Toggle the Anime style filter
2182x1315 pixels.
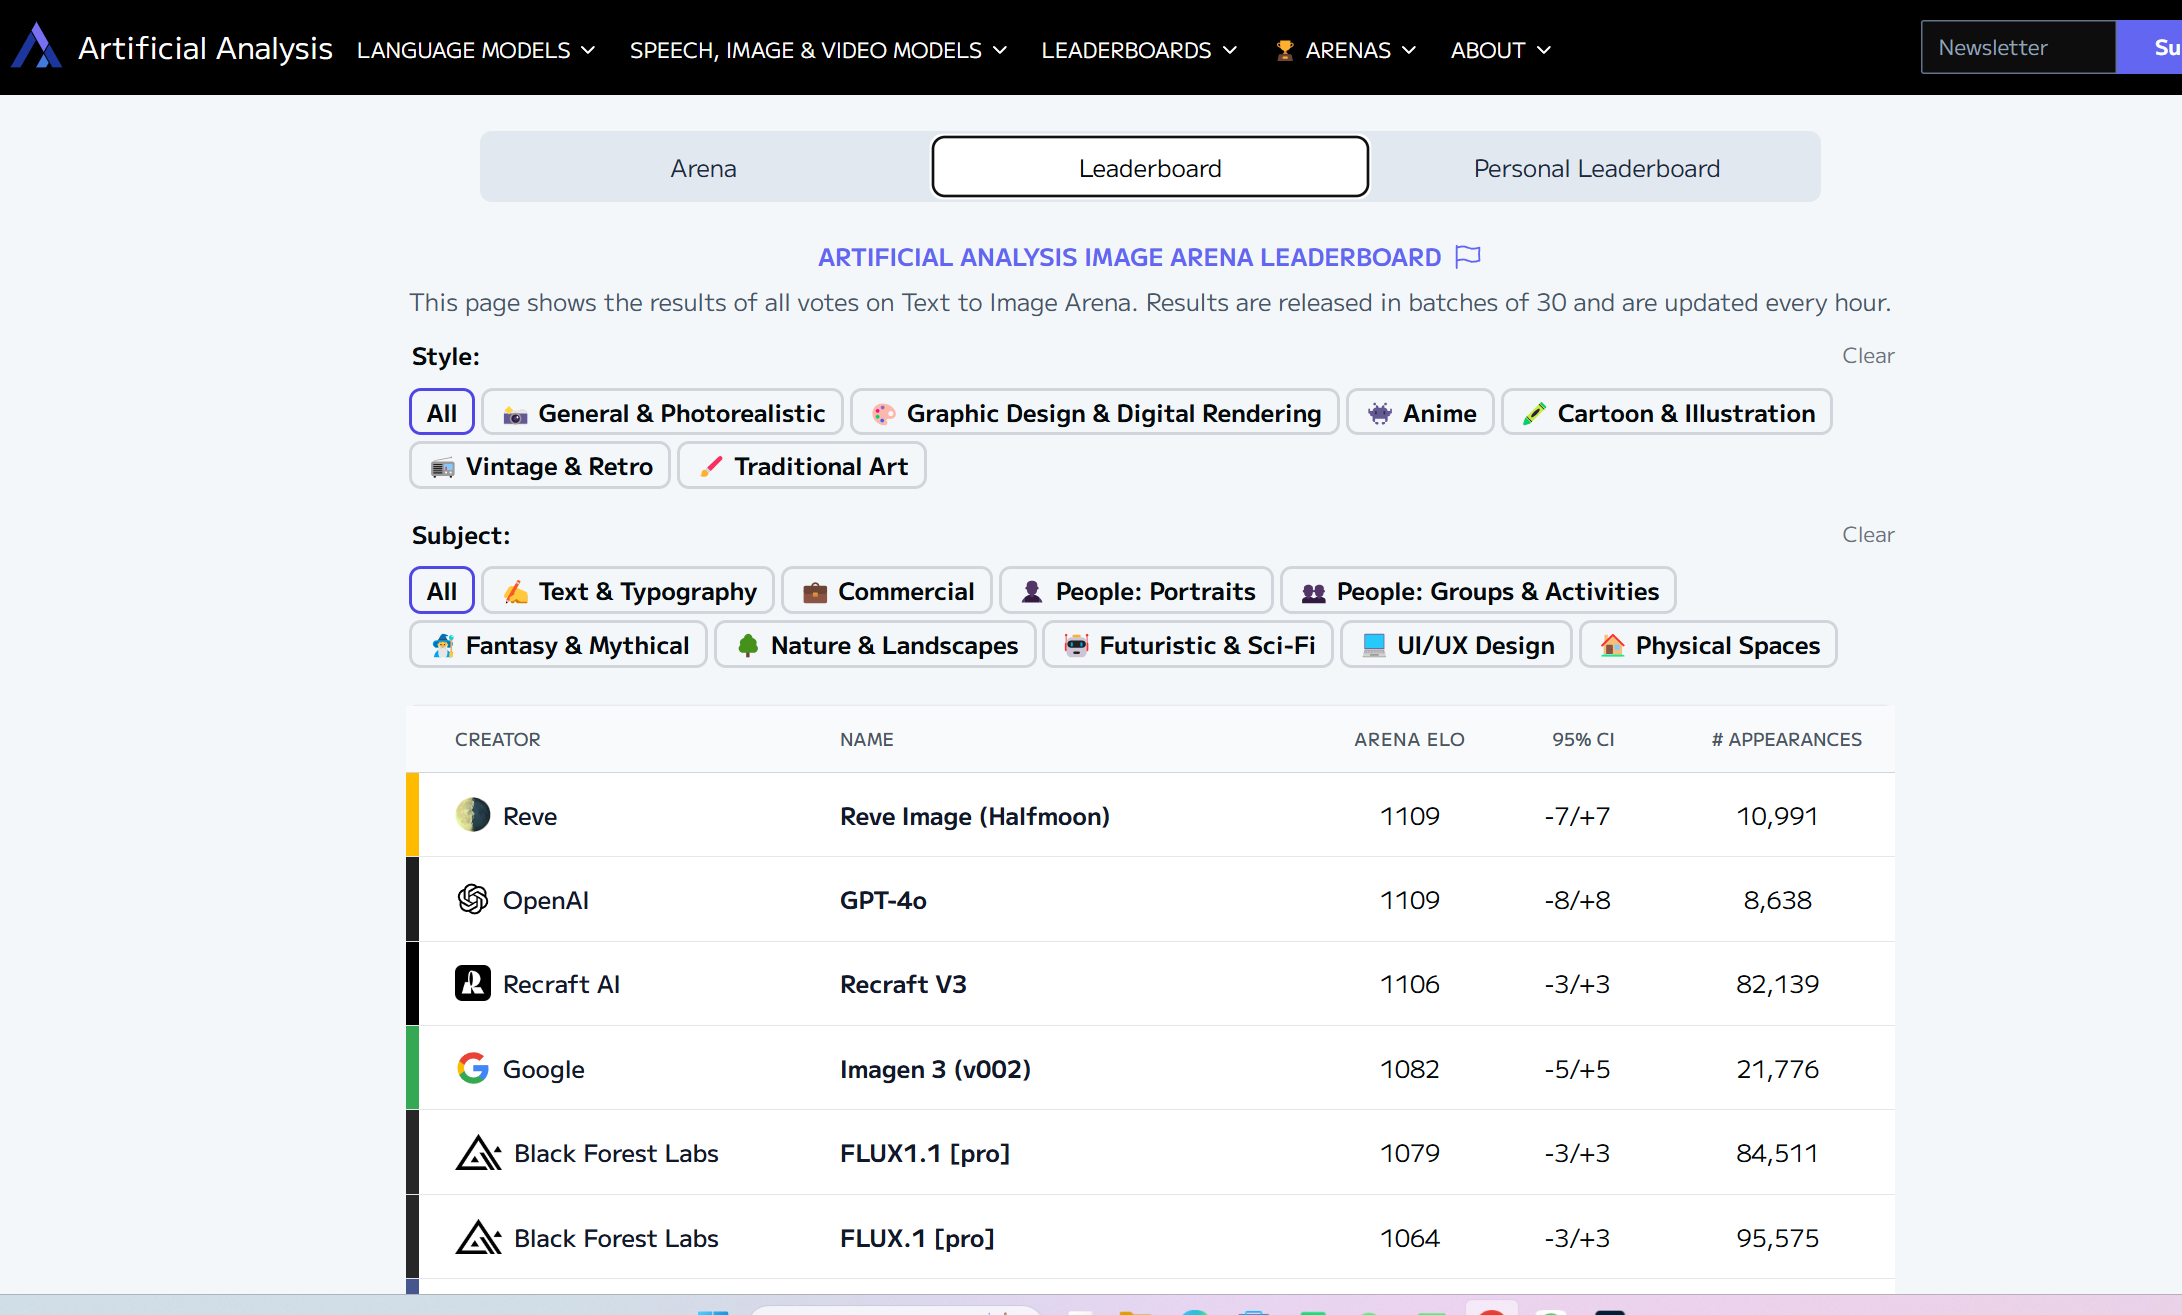[1420, 413]
